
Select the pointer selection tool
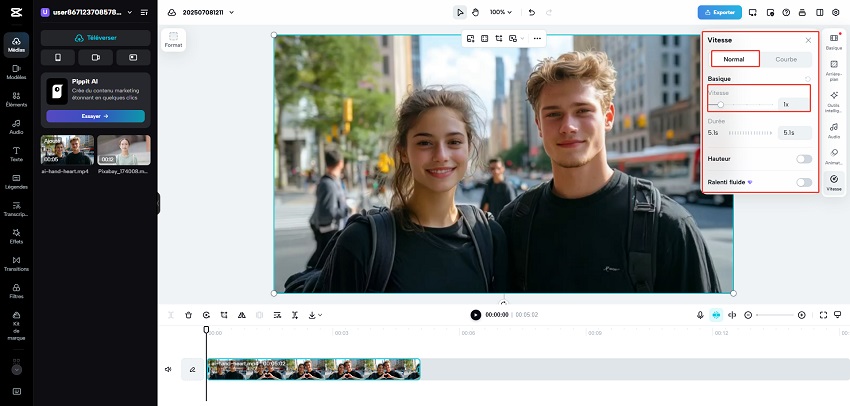460,12
